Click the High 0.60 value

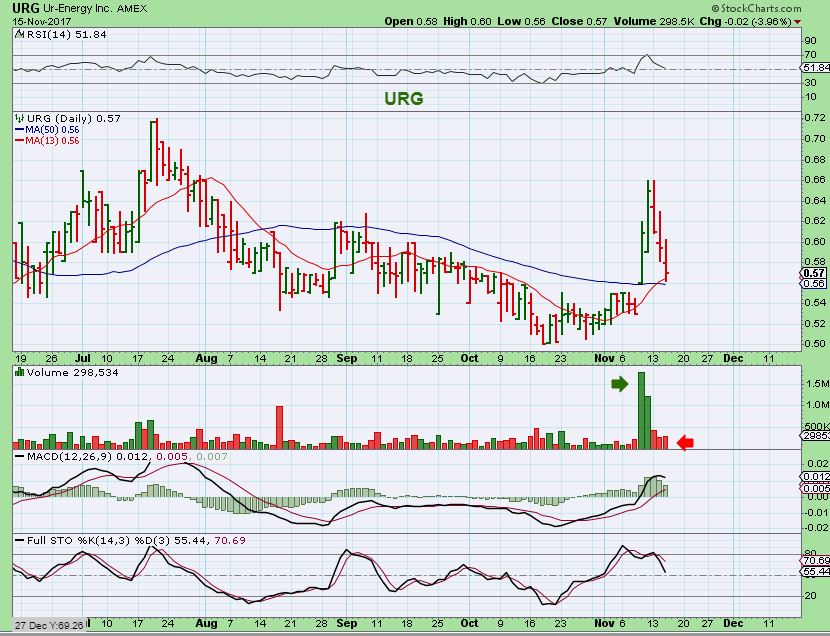tap(467, 21)
